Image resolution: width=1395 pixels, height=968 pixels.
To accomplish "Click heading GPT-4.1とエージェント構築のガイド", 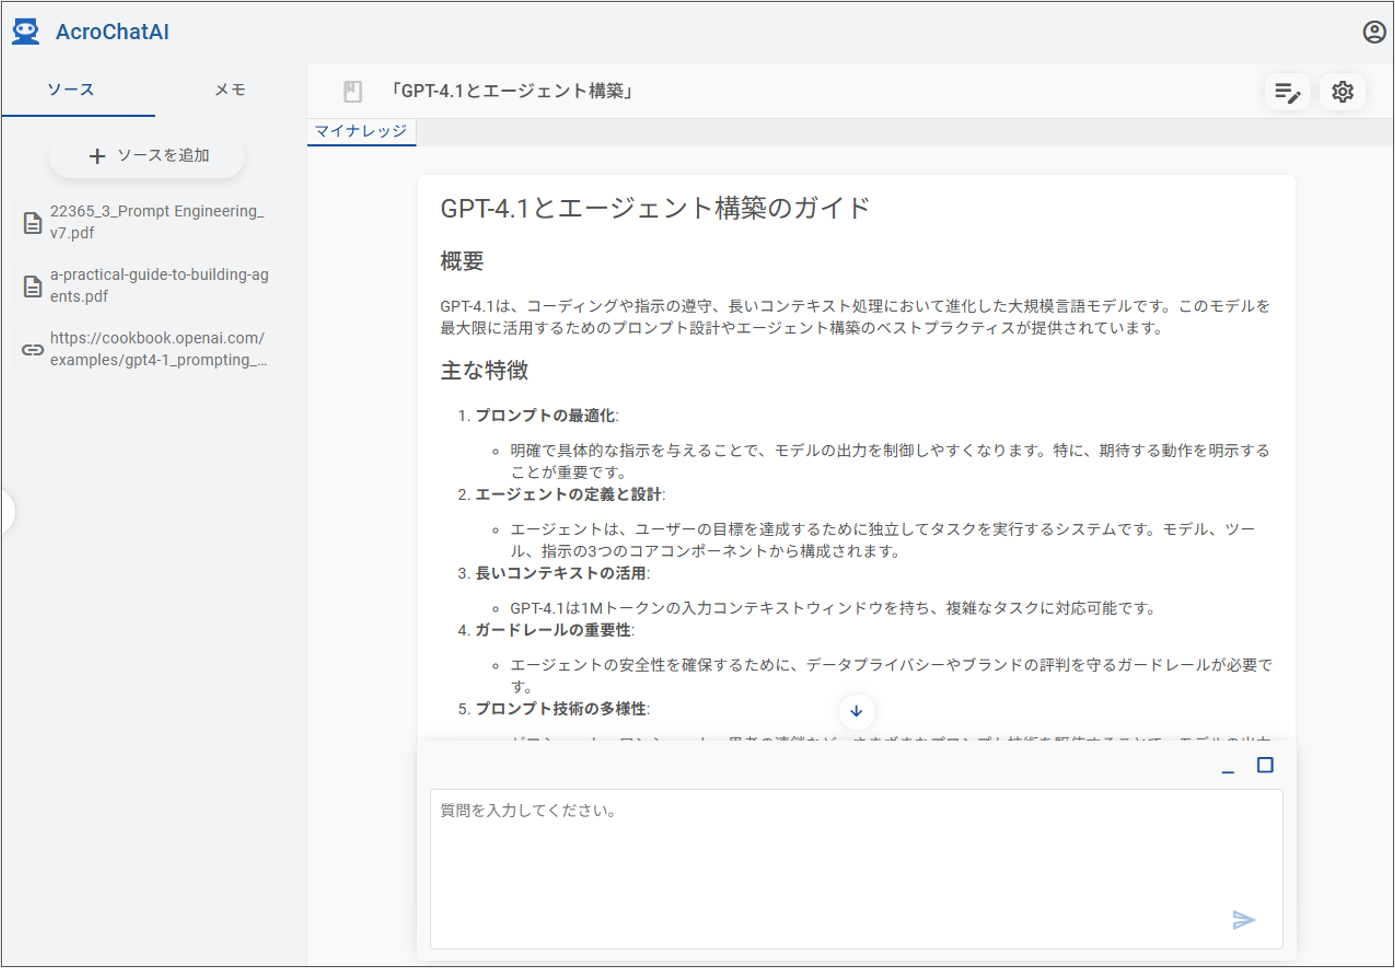I will coord(655,208).
